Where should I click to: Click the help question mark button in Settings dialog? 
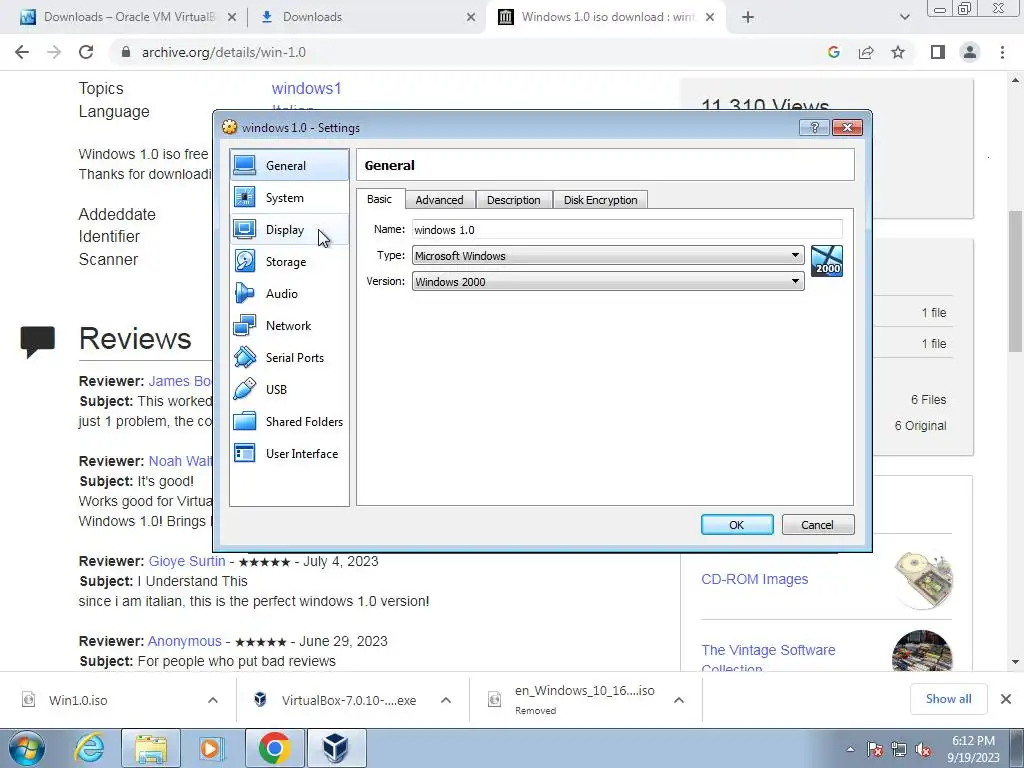tap(814, 127)
